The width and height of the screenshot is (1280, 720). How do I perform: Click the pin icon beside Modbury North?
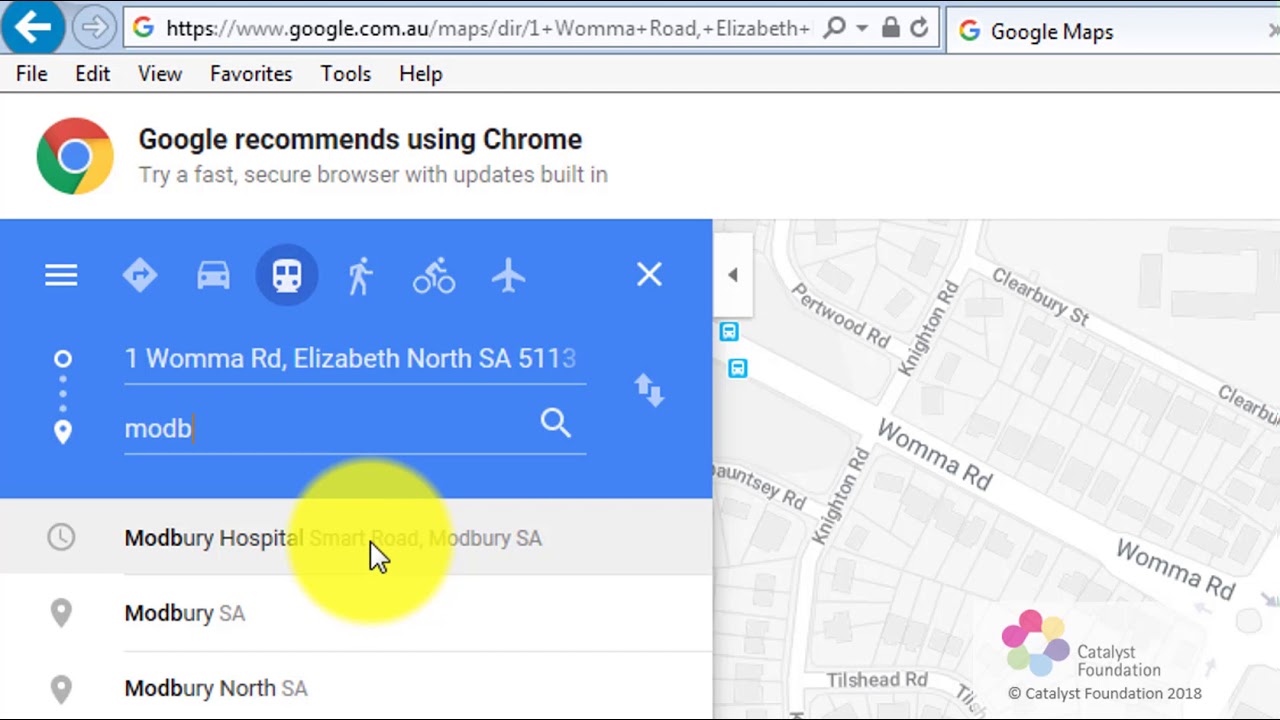[61, 689]
